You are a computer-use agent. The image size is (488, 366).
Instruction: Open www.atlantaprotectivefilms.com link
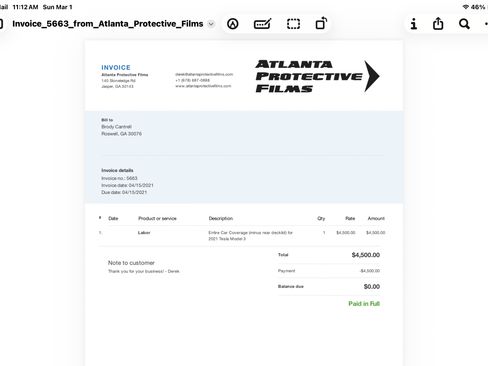click(203, 86)
